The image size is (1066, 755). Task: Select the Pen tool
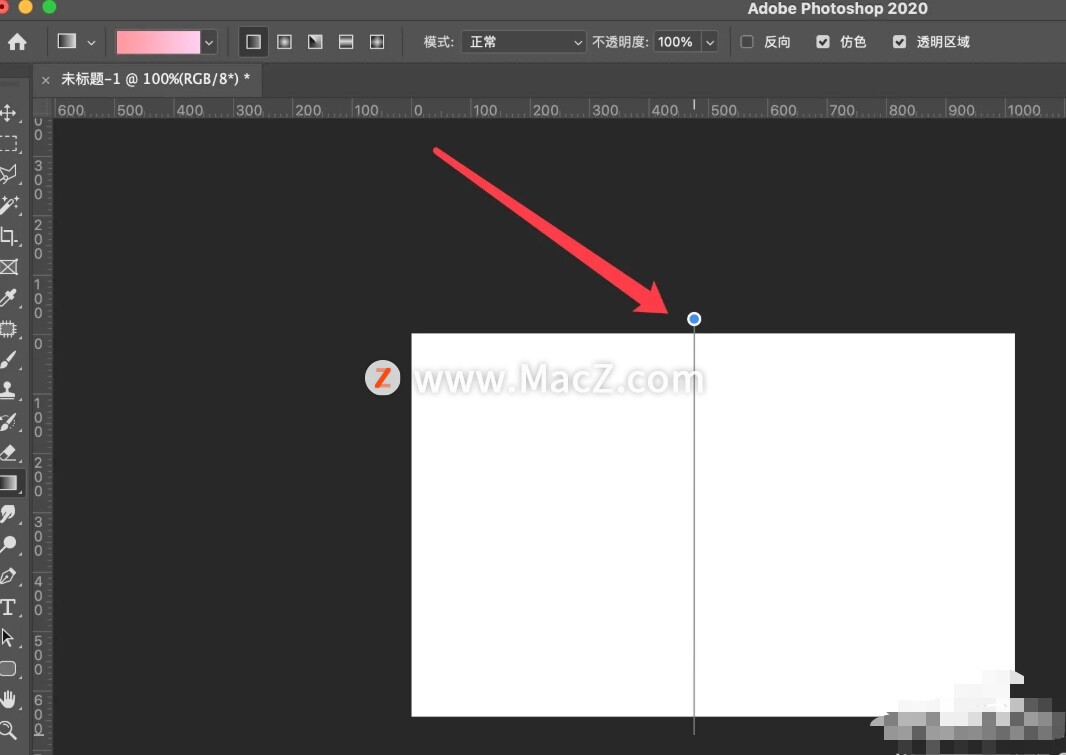click(x=9, y=576)
